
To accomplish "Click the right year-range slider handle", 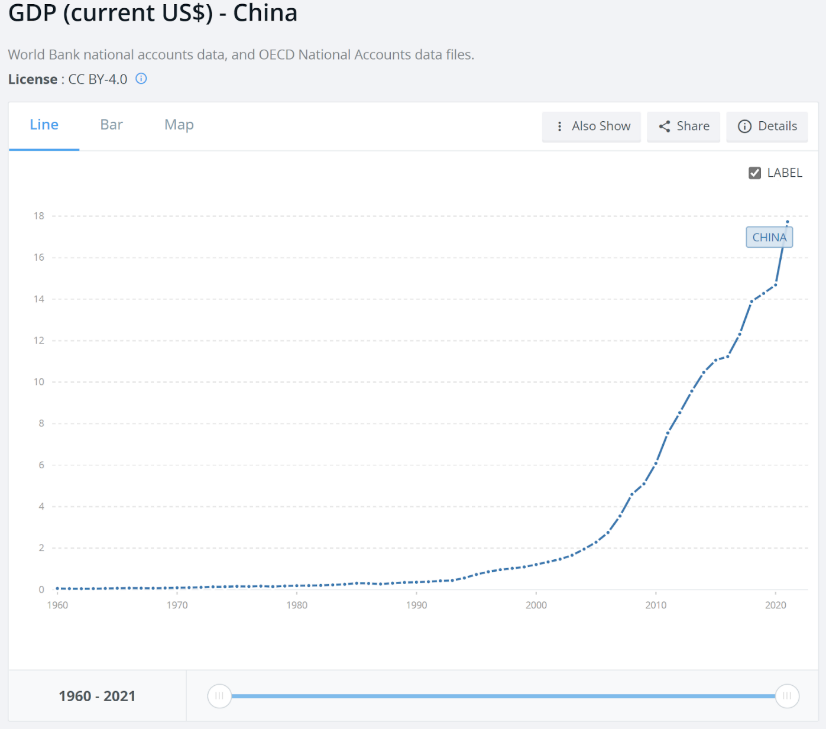I will tap(787, 696).
